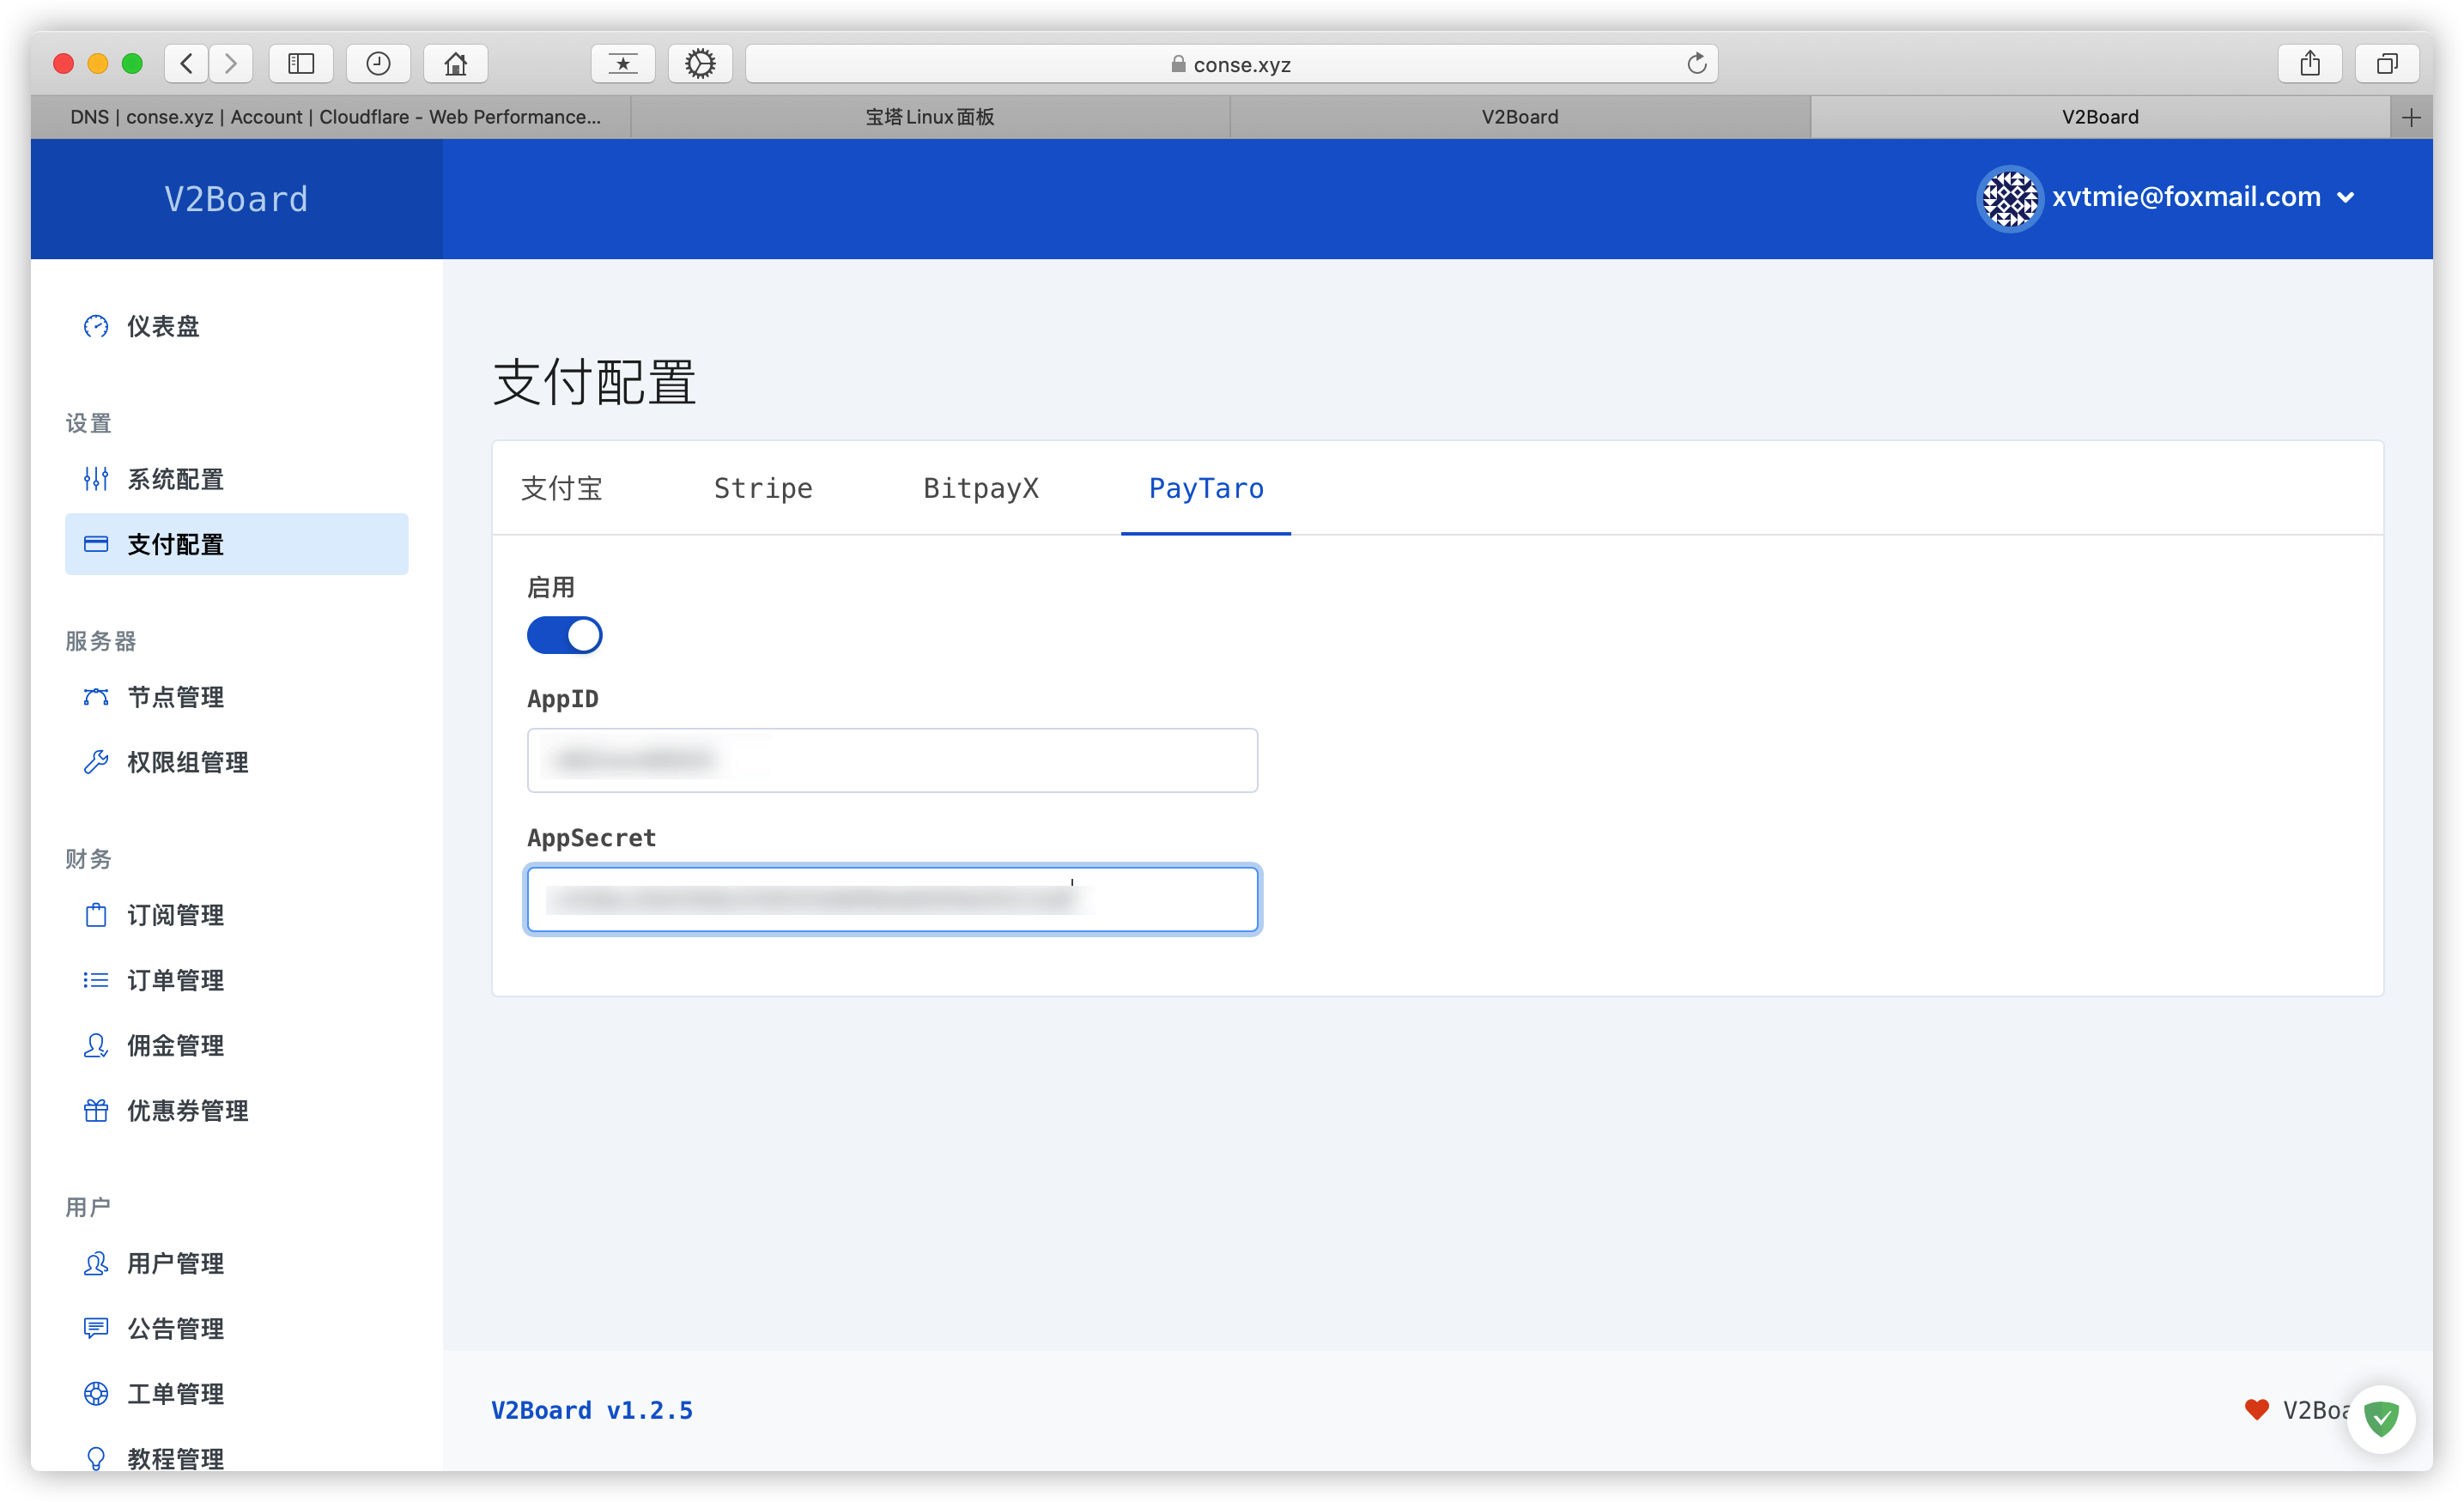
Task: Open the 仪表盘 dashboard icon
Action: pyautogui.click(x=96, y=326)
